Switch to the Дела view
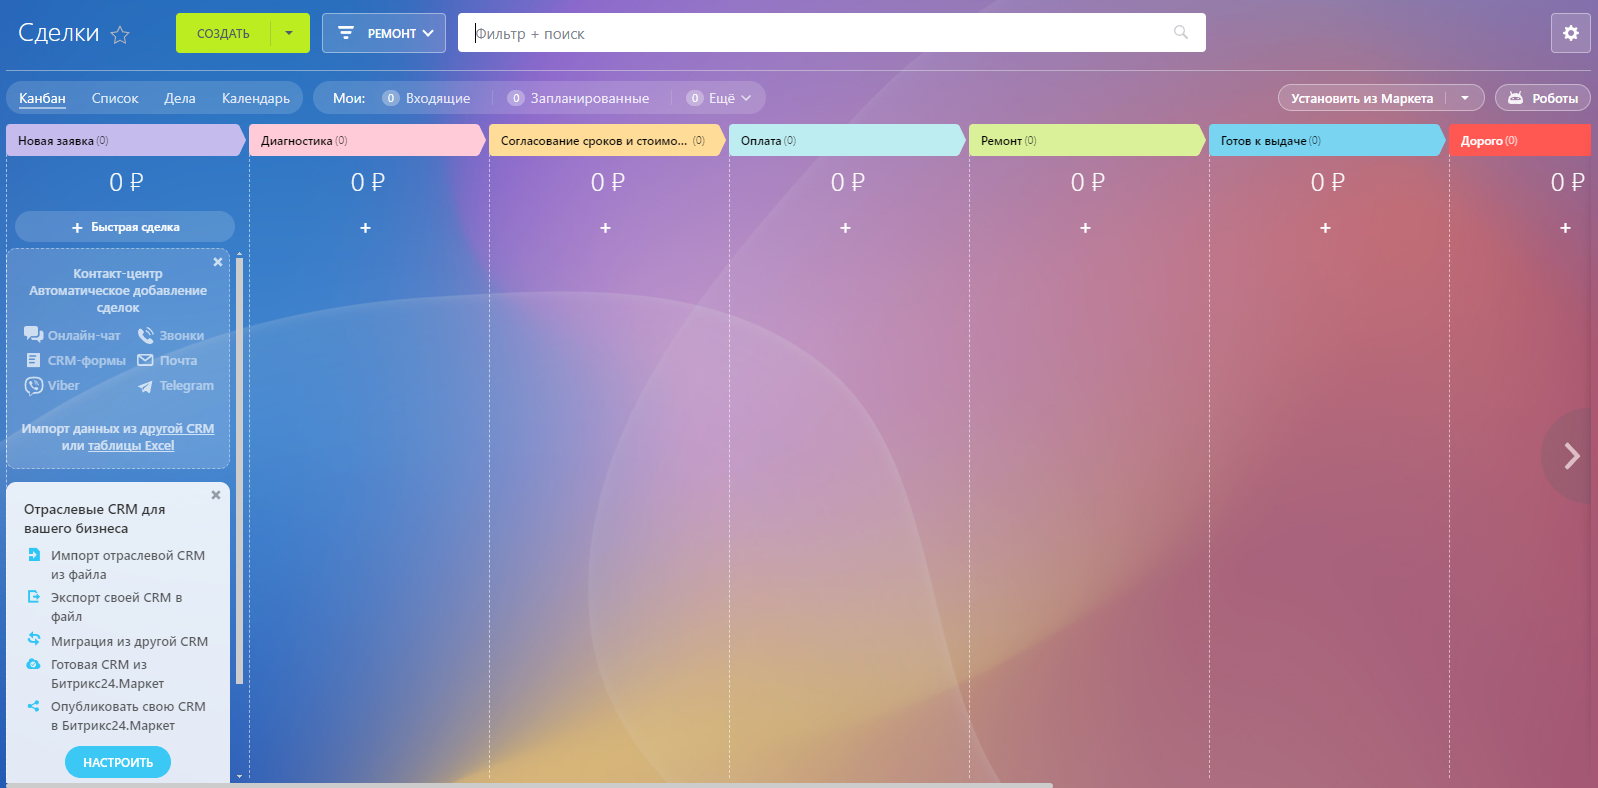 click(x=180, y=98)
